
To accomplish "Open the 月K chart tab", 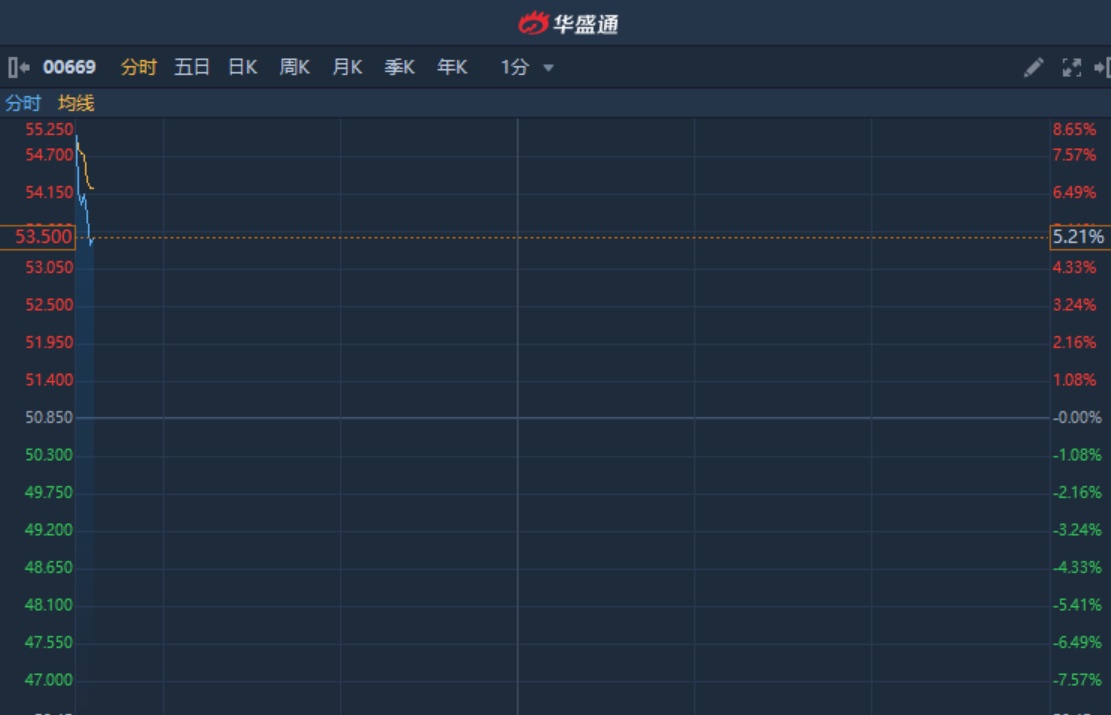I will click(x=347, y=67).
